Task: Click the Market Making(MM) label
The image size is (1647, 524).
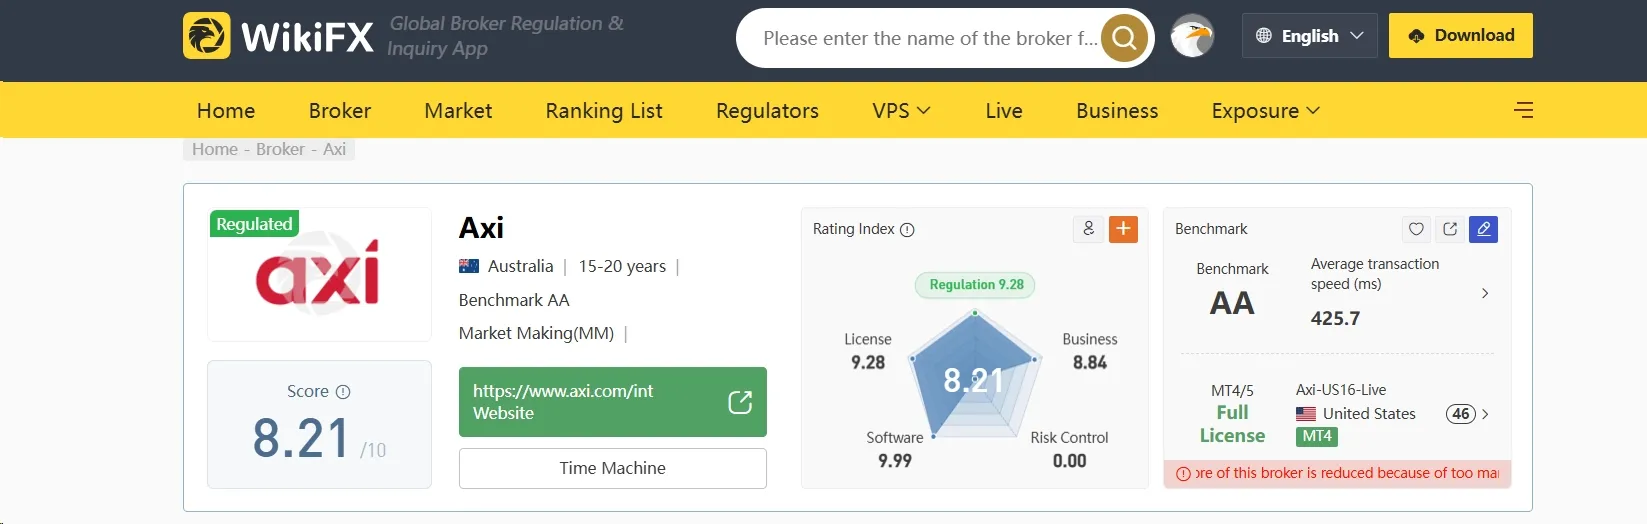Action: coord(536,333)
